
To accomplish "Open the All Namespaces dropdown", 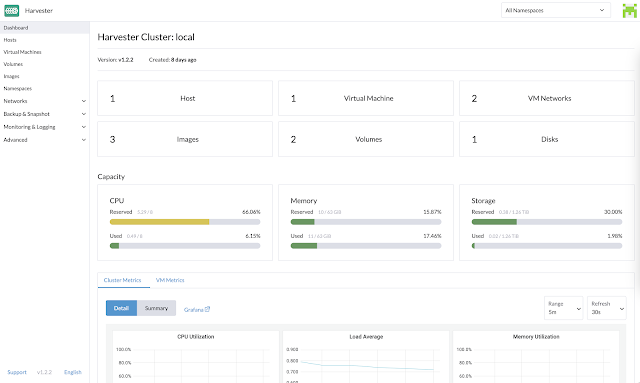I will (556, 10).
